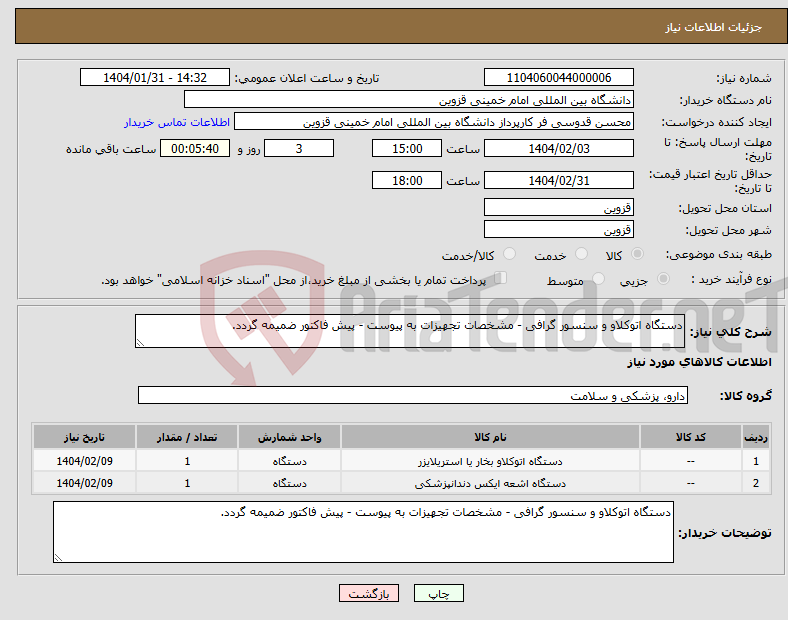This screenshot has height=620, width=788.
Task: Click the resize handle of the توضیحات خریدار box
Action: point(58,557)
